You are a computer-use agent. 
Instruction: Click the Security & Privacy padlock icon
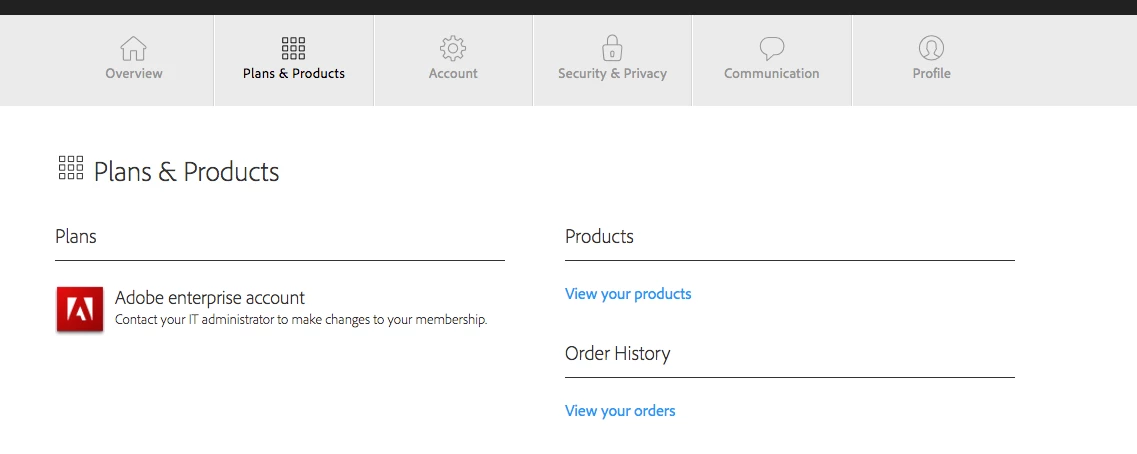click(x=612, y=48)
